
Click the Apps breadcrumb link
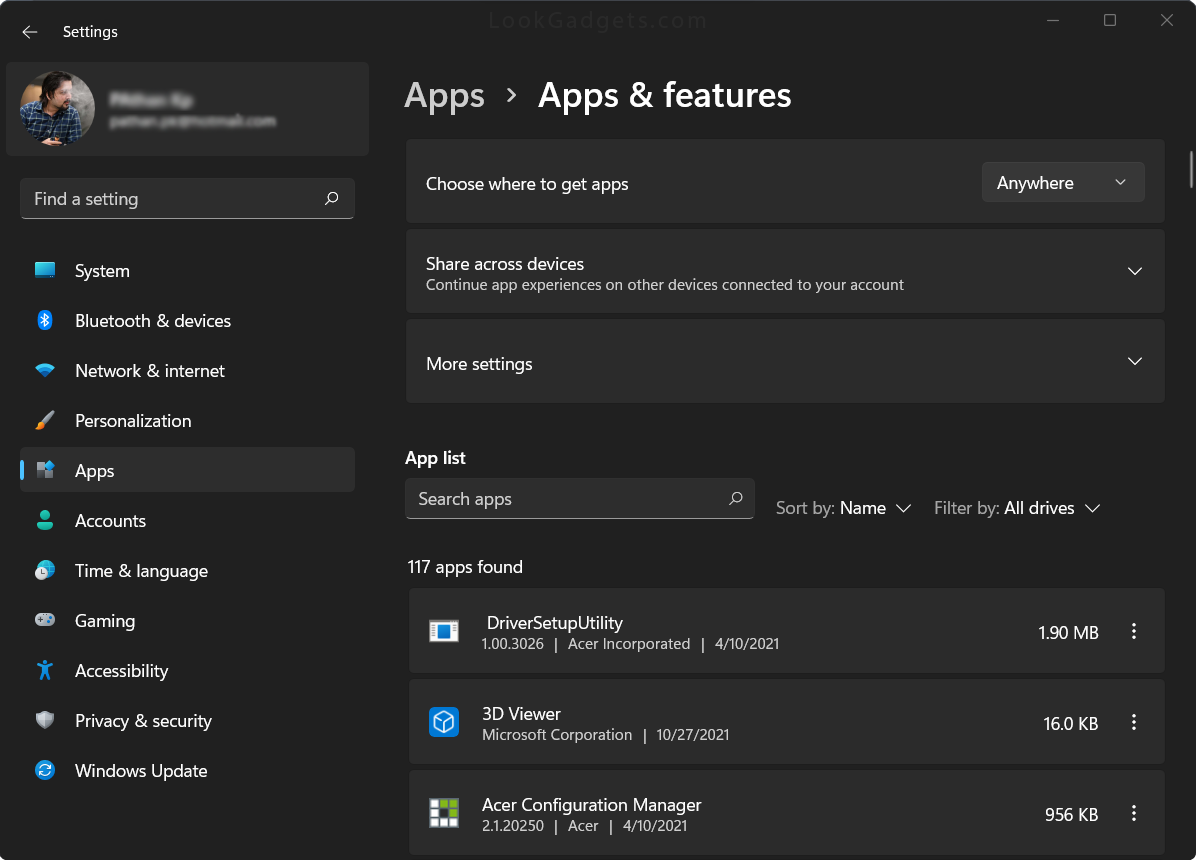[444, 95]
